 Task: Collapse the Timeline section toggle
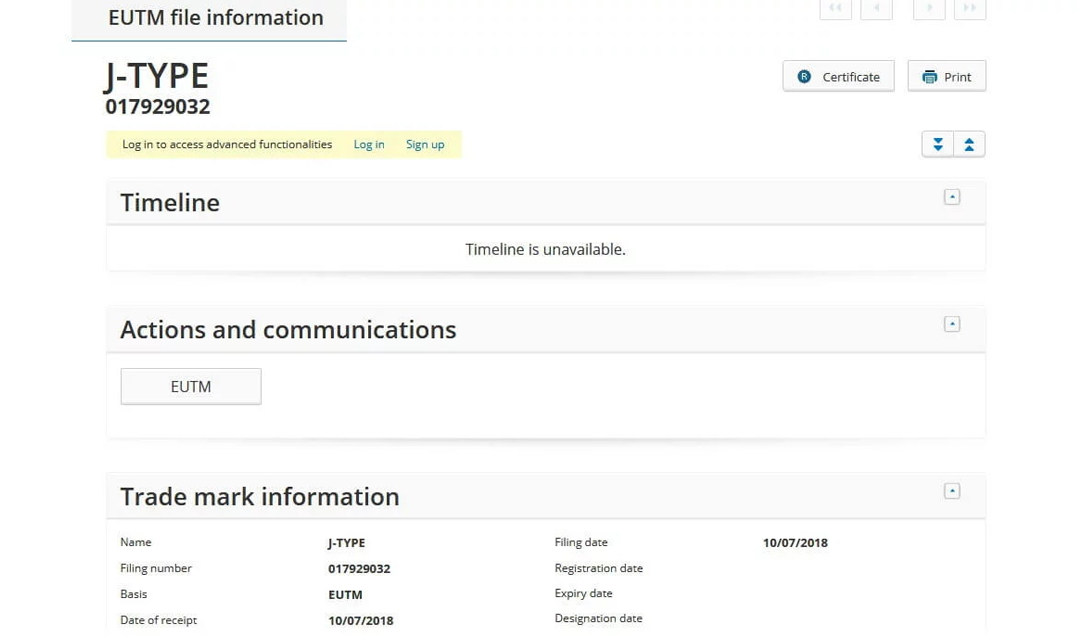(x=952, y=197)
